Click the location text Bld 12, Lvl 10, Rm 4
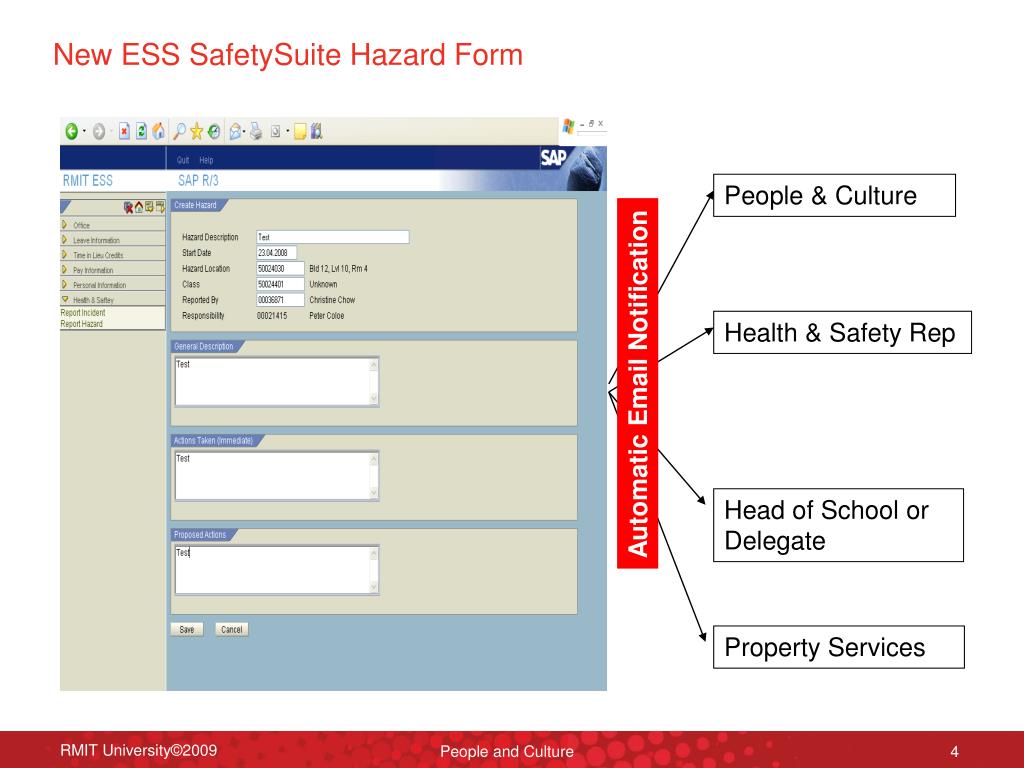 tap(338, 268)
